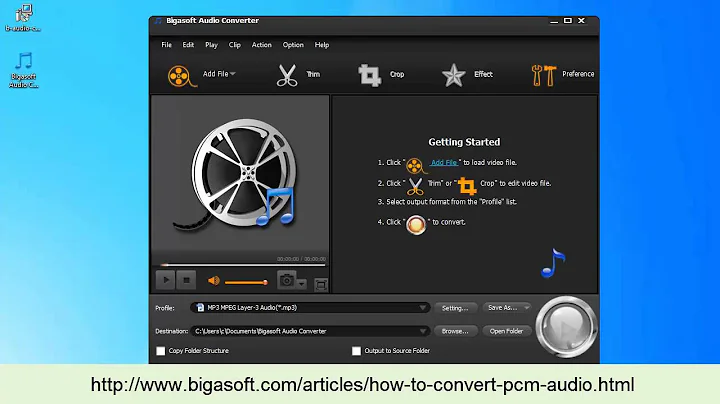Click the Save As... button

coord(502,308)
